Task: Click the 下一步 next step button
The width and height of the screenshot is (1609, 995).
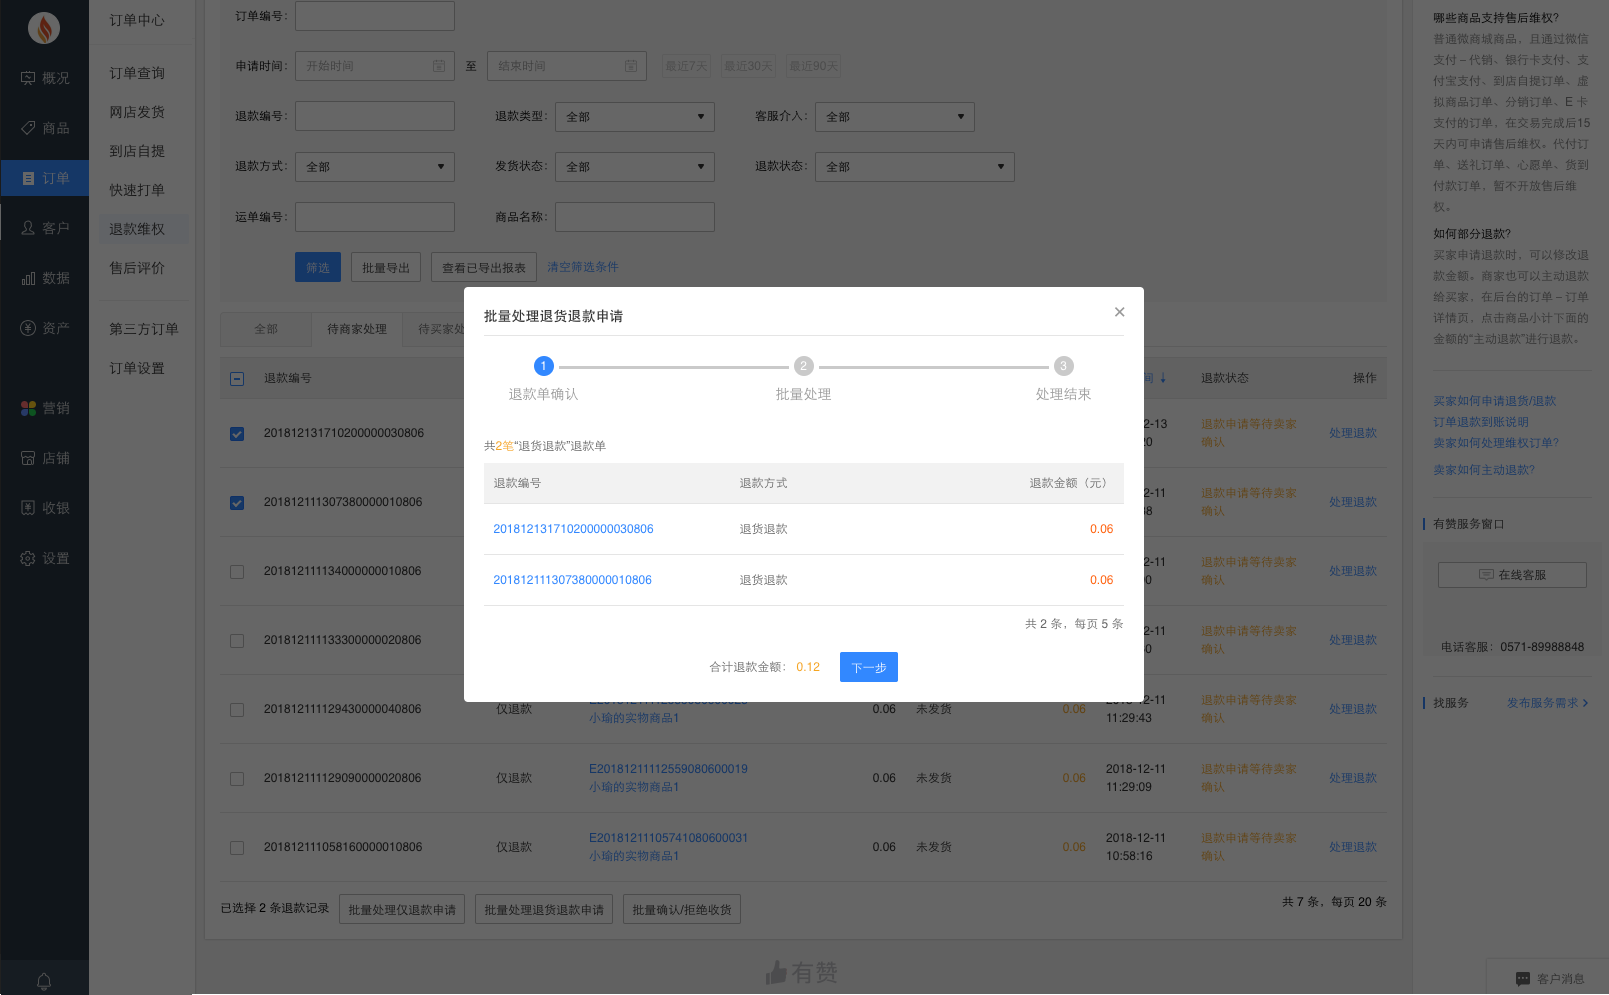Action: (x=868, y=667)
